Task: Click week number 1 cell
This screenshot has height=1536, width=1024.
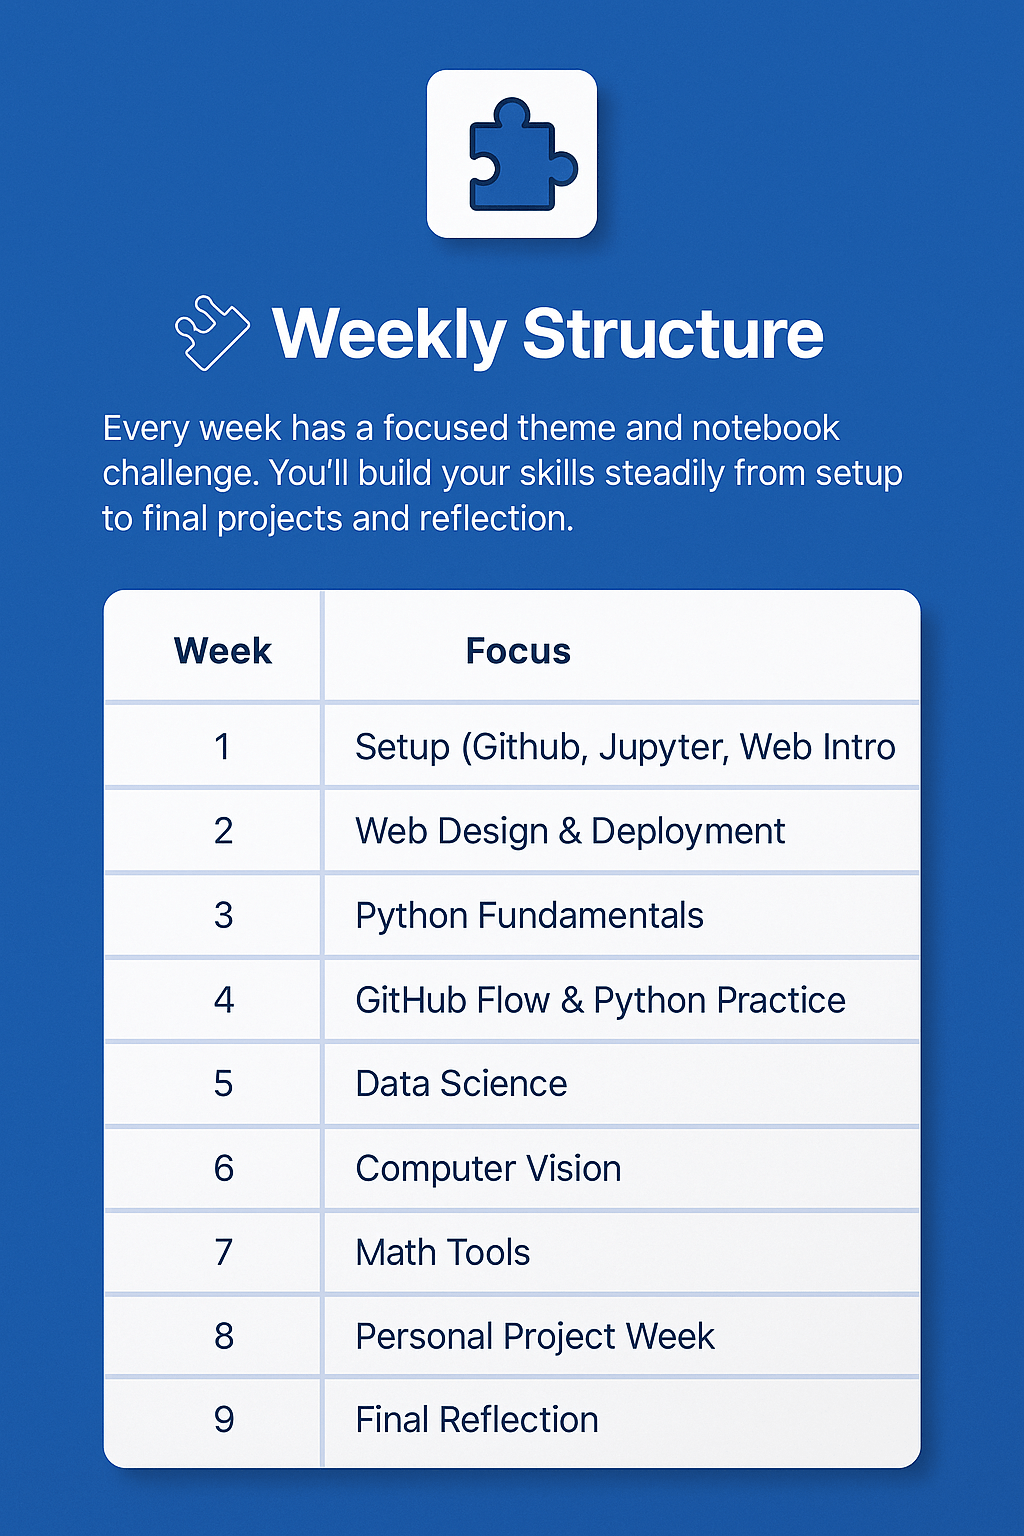Action: (222, 747)
